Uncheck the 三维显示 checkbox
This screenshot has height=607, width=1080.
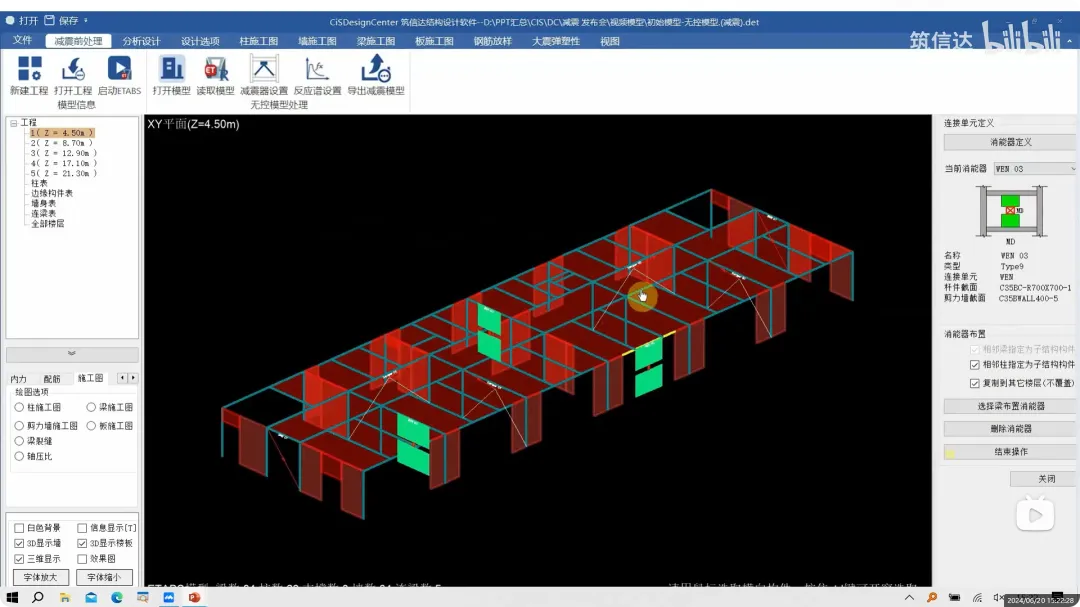coord(19,559)
